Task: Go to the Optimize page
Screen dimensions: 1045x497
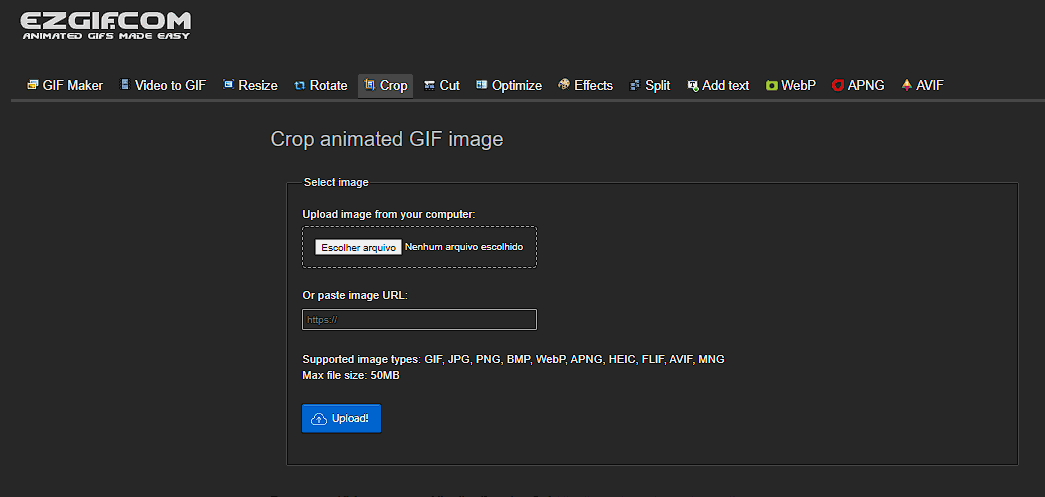Action: point(516,86)
